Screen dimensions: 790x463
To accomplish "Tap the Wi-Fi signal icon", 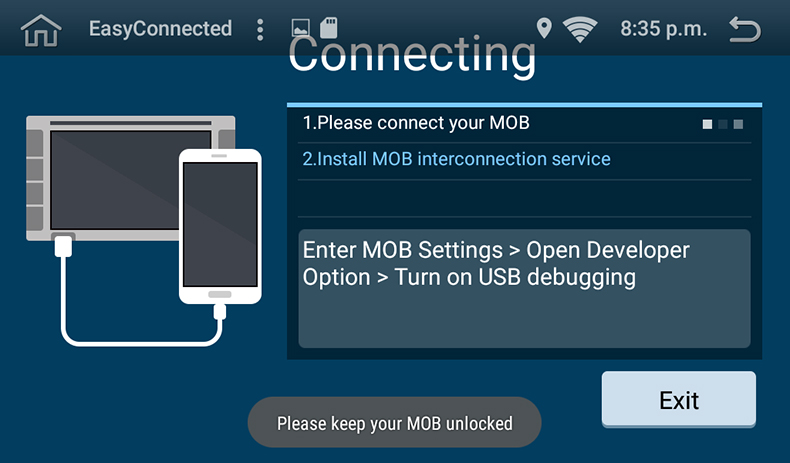I will [580, 29].
